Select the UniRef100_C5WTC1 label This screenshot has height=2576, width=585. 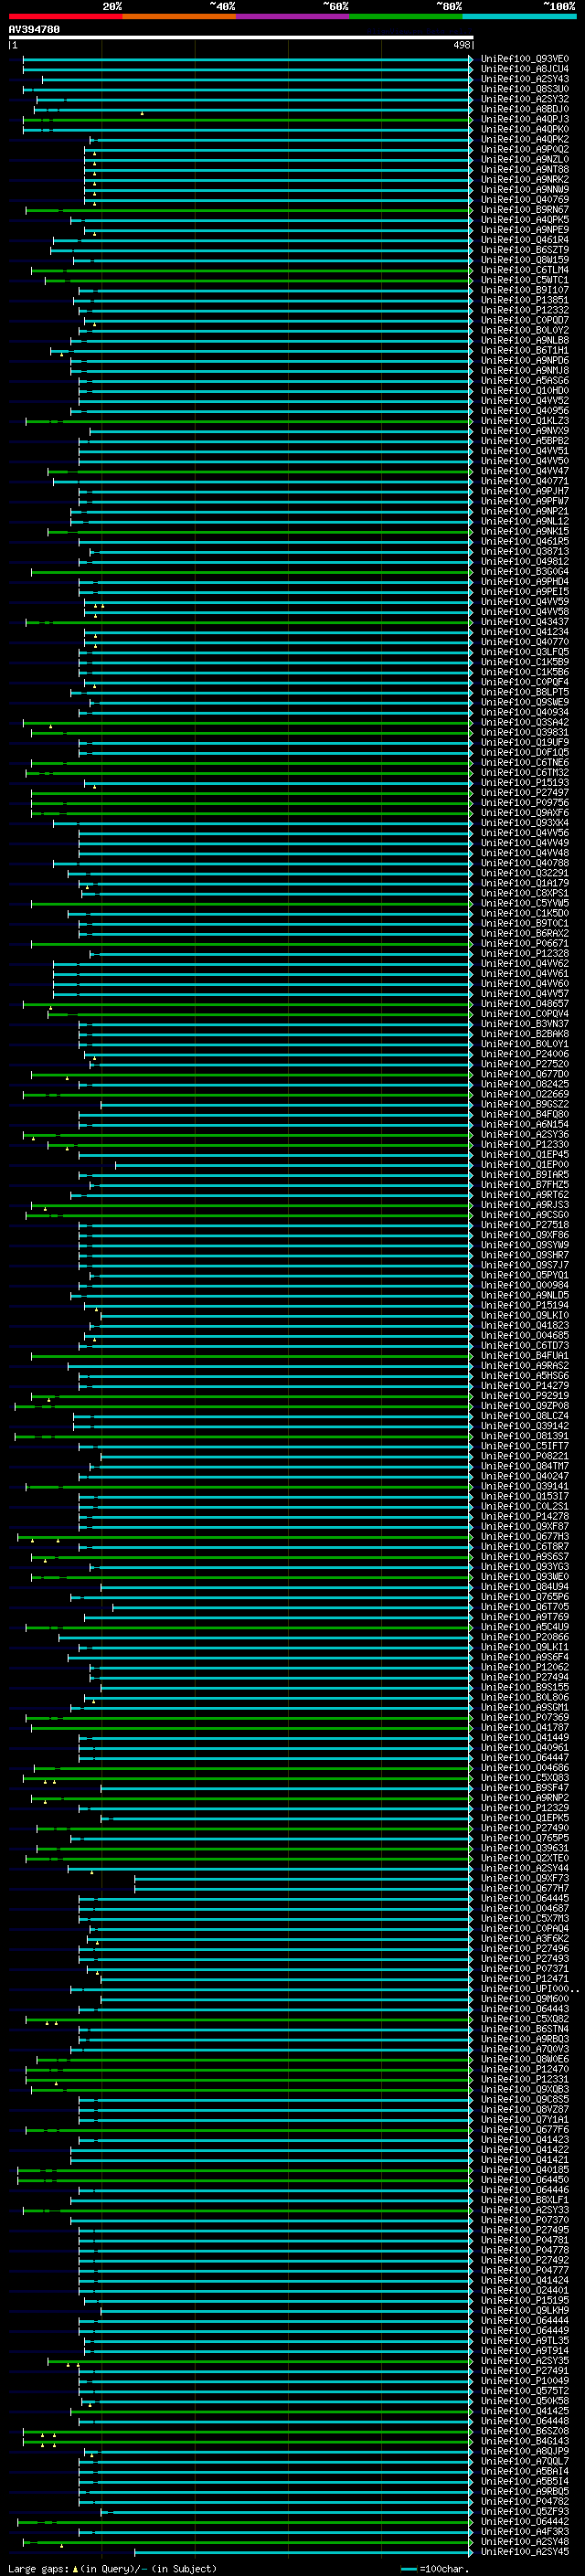(525, 280)
